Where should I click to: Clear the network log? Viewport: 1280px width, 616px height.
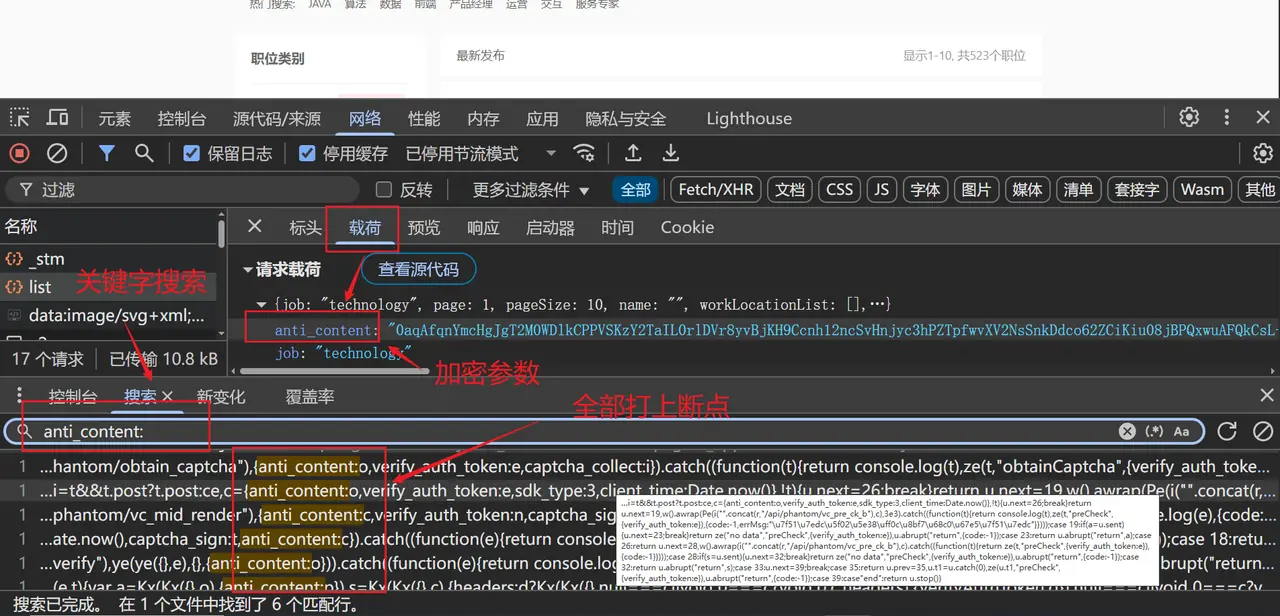(57, 153)
